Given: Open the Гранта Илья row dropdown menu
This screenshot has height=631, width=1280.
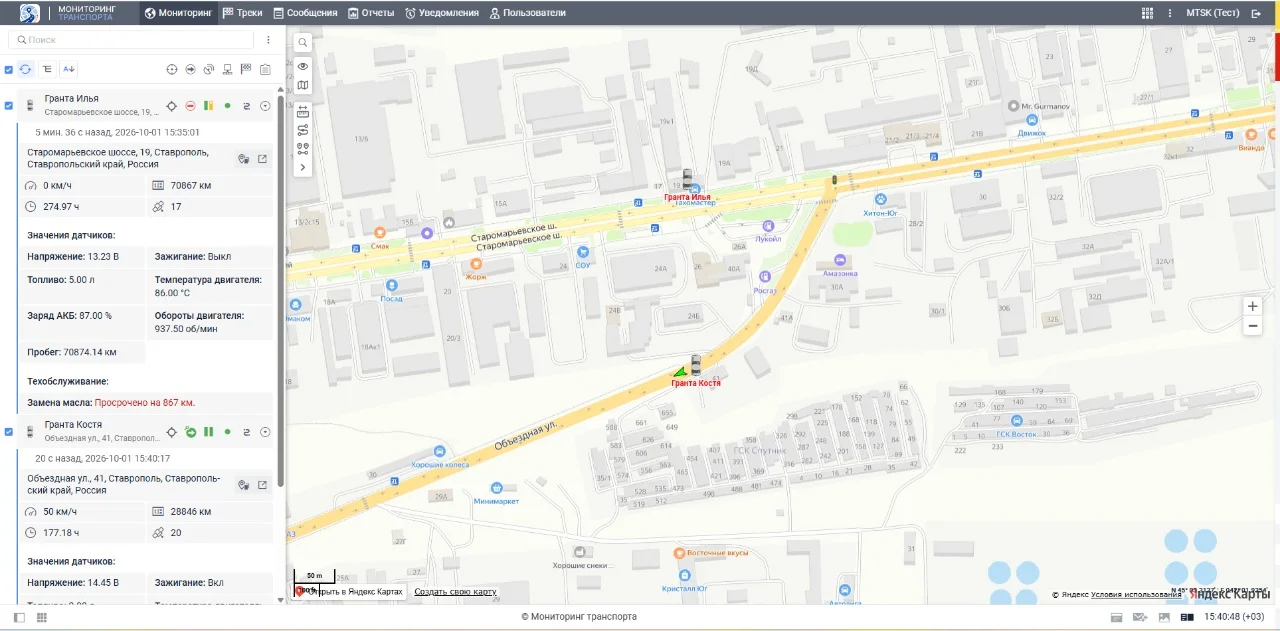Looking at the screenshot, I should pyautogui.click(x=265, y=105).
